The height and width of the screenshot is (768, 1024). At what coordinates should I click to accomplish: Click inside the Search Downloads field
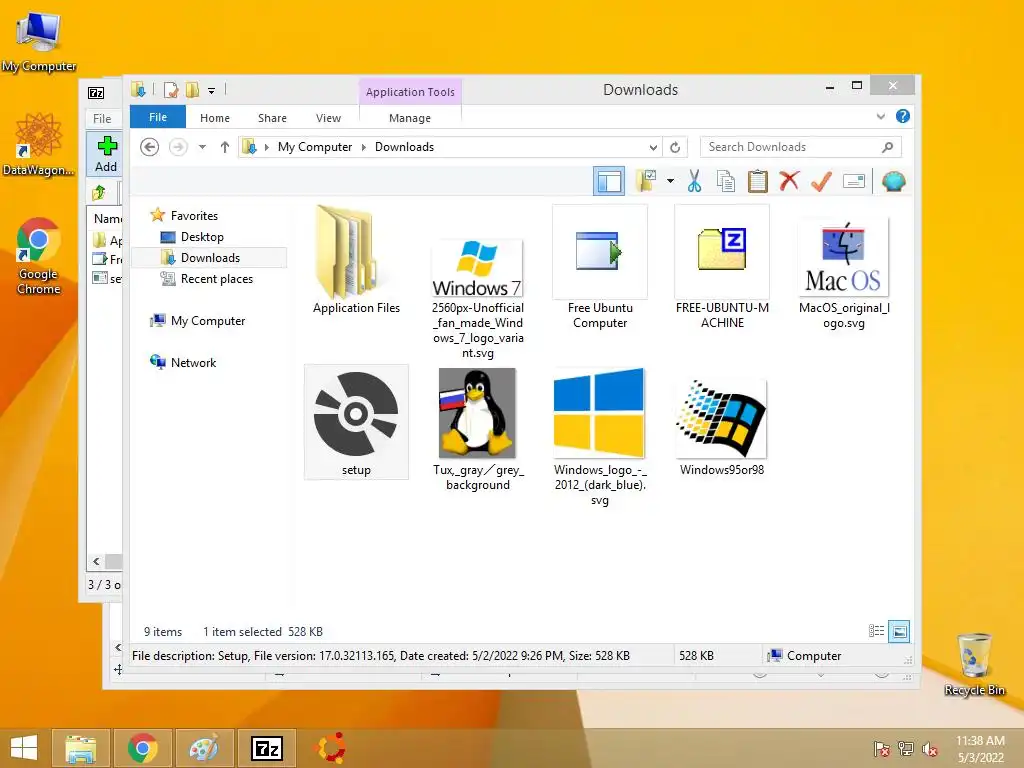pyautogui.click(x=801, y=147)
